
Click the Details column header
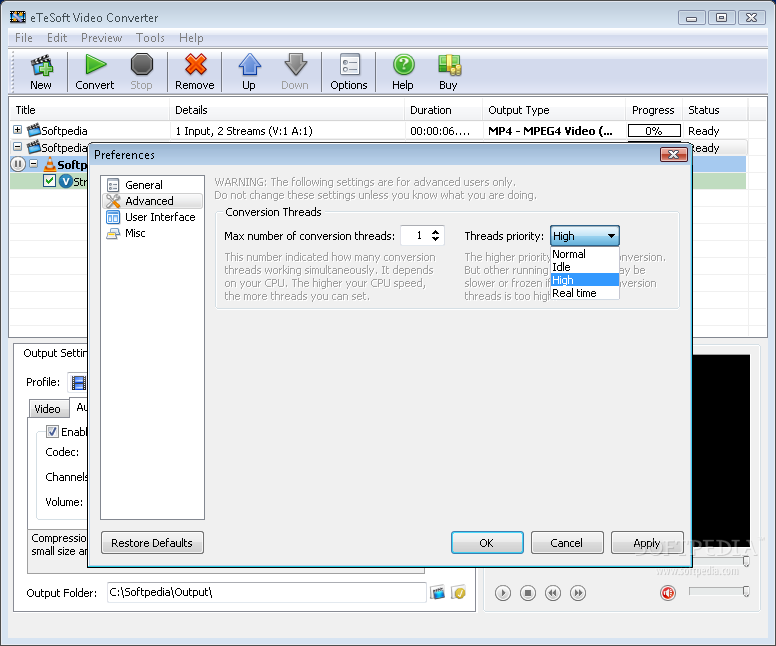coord(287,110)
